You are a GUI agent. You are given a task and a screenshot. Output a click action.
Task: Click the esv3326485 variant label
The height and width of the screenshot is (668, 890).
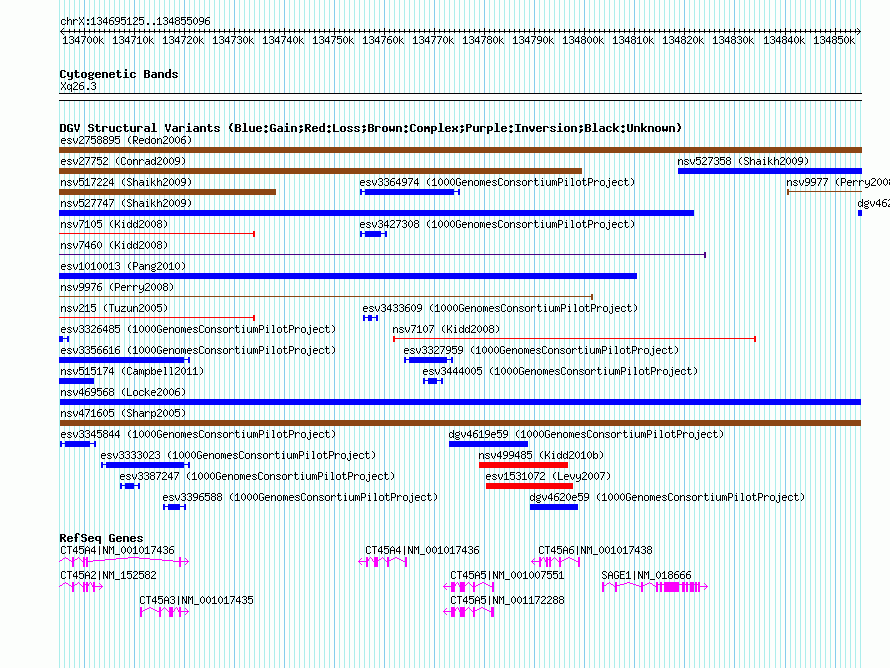198,329
